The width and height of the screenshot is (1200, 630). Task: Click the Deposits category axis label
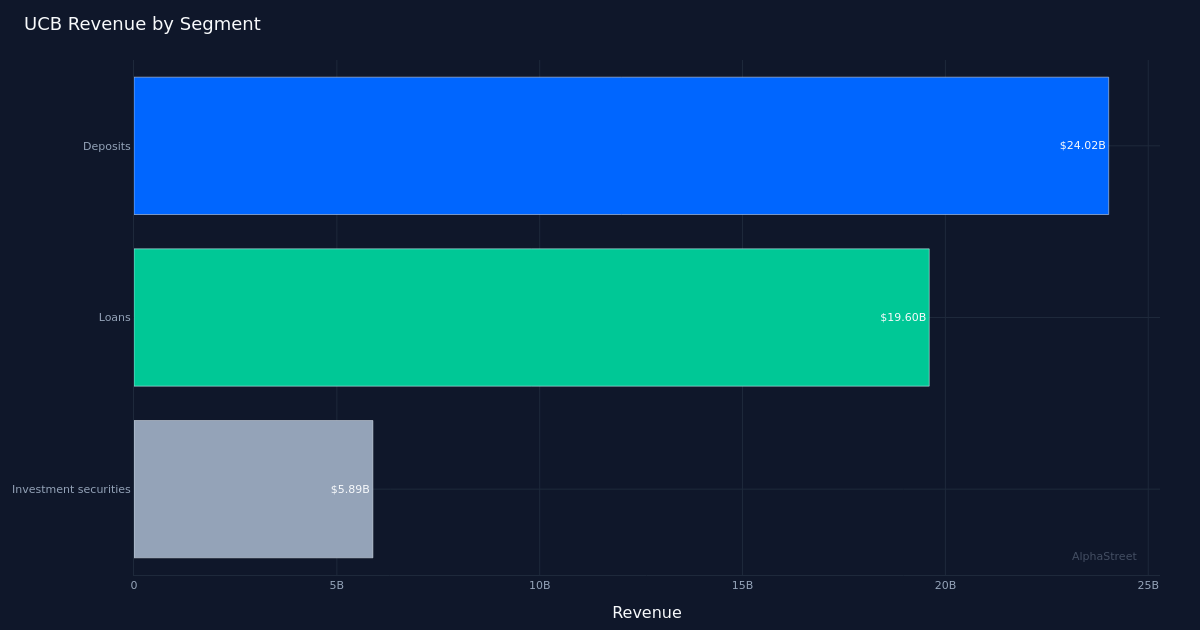click(x=106, y=147)
